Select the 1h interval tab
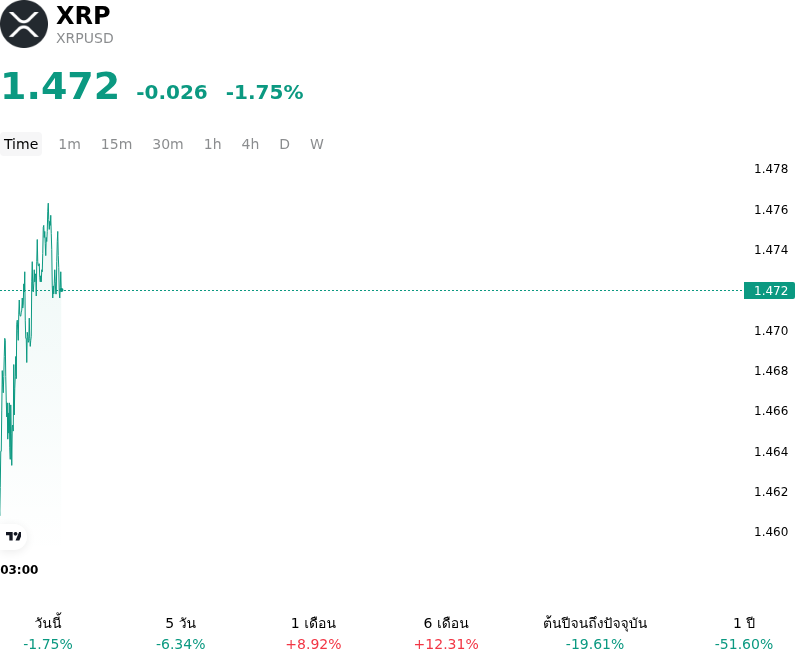This screenshot has width=800, height=664. (x=213, y=144)
